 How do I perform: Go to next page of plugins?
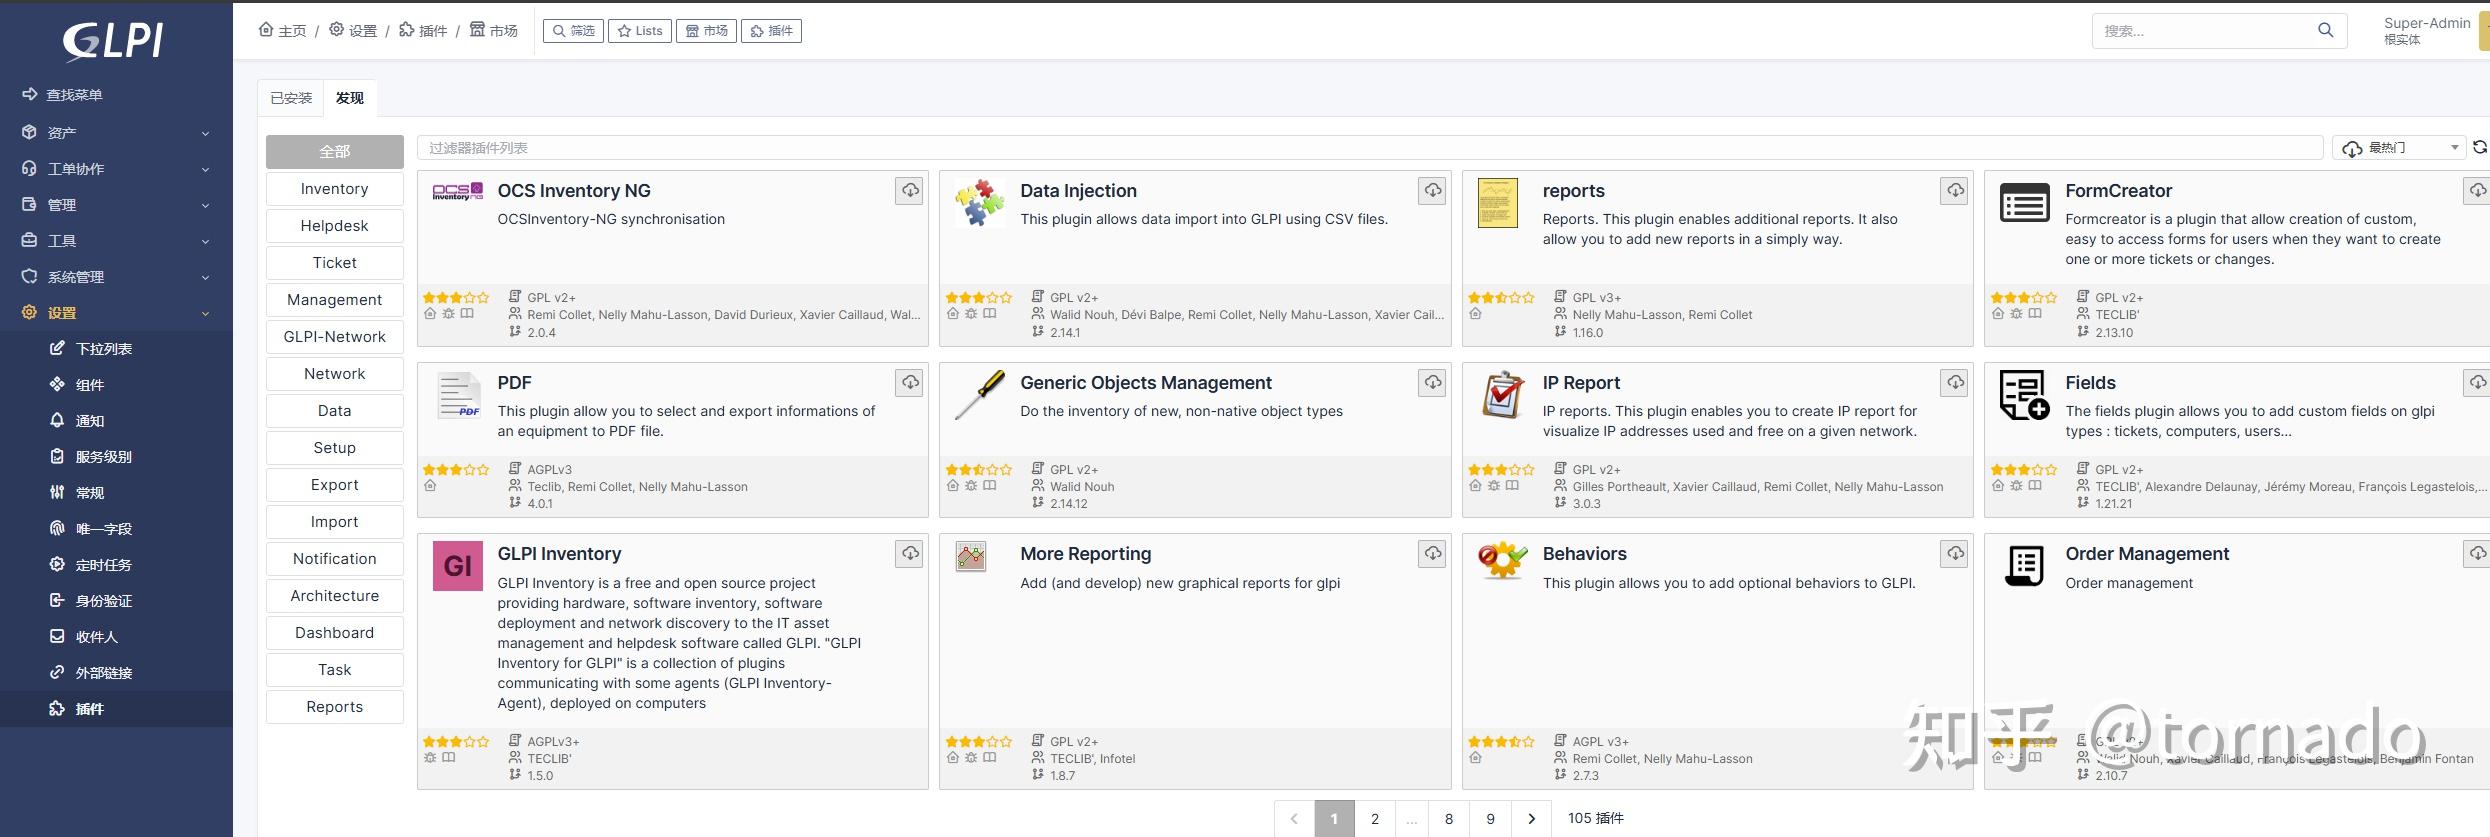point(1531,819)
